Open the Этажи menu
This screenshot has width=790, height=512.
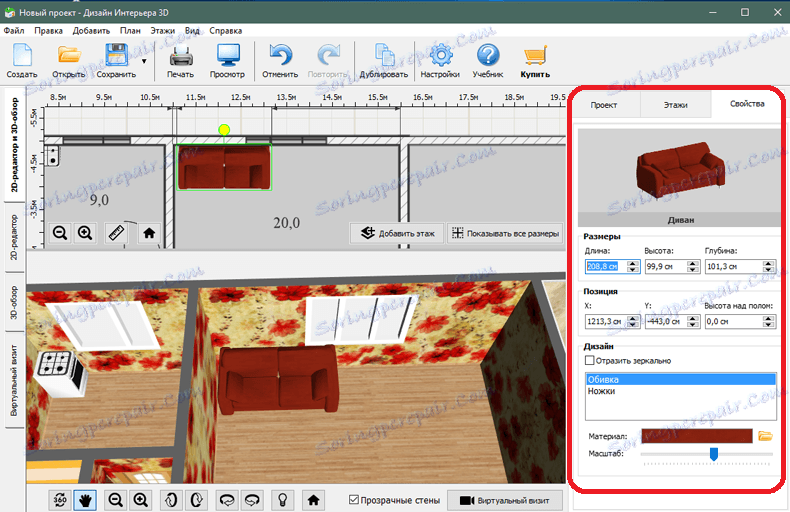(x=162, y=31)
